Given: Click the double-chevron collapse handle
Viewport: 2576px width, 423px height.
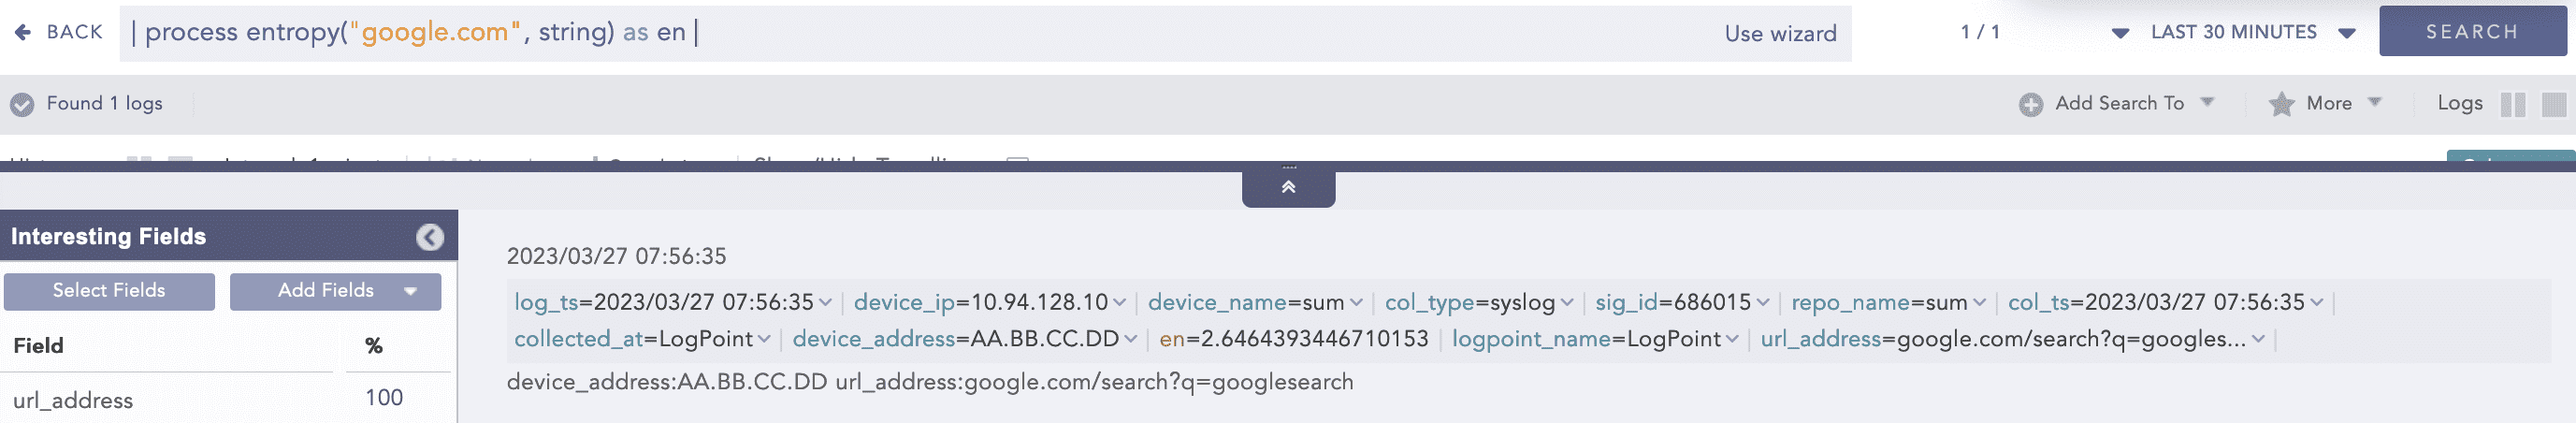Looking at the screenshot, I should tap(1288, 187).
